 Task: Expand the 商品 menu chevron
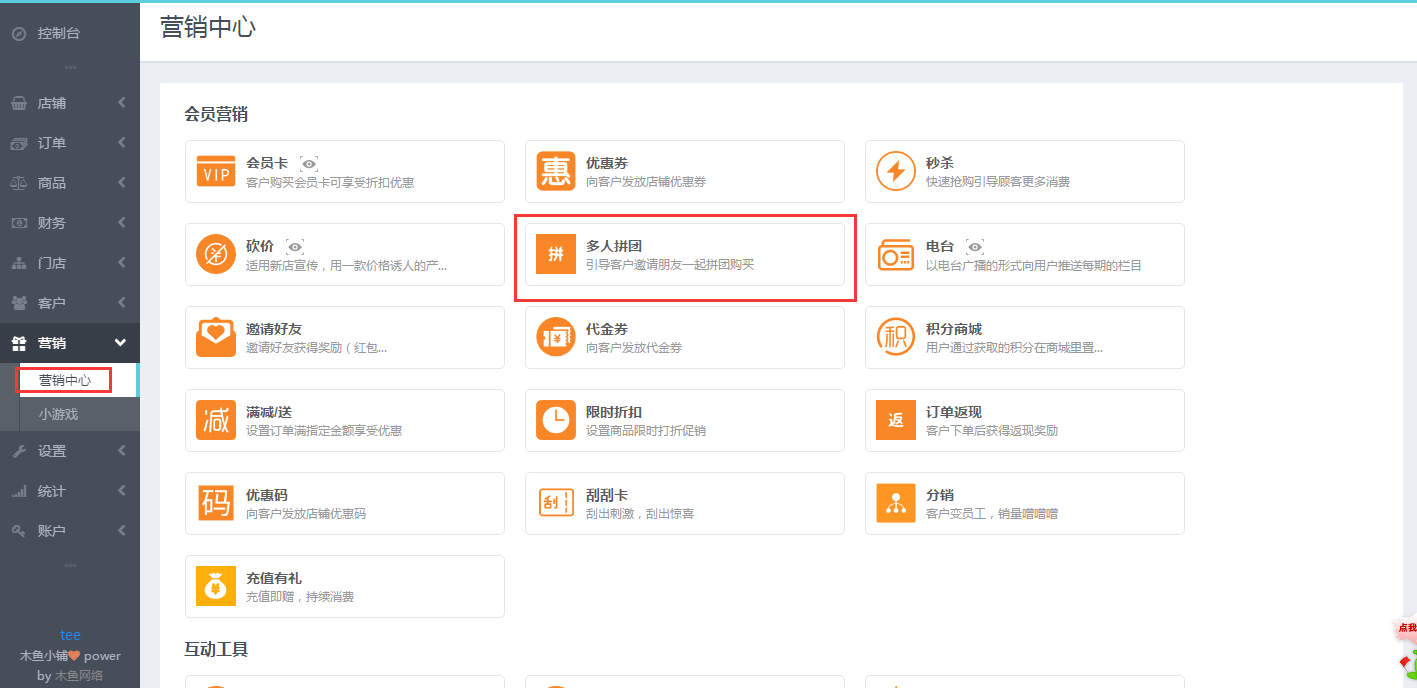(x=121, y=183)
